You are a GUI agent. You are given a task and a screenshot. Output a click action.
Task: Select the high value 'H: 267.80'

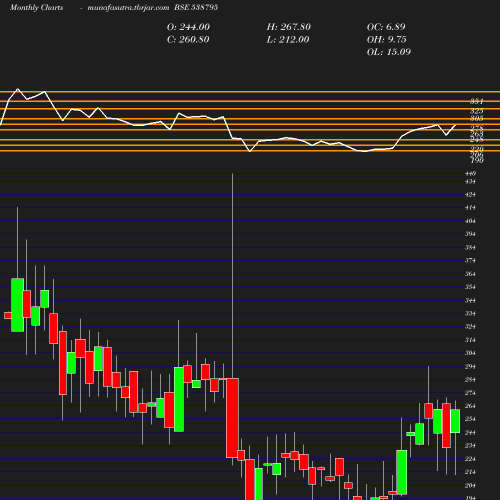click(289, 27)
